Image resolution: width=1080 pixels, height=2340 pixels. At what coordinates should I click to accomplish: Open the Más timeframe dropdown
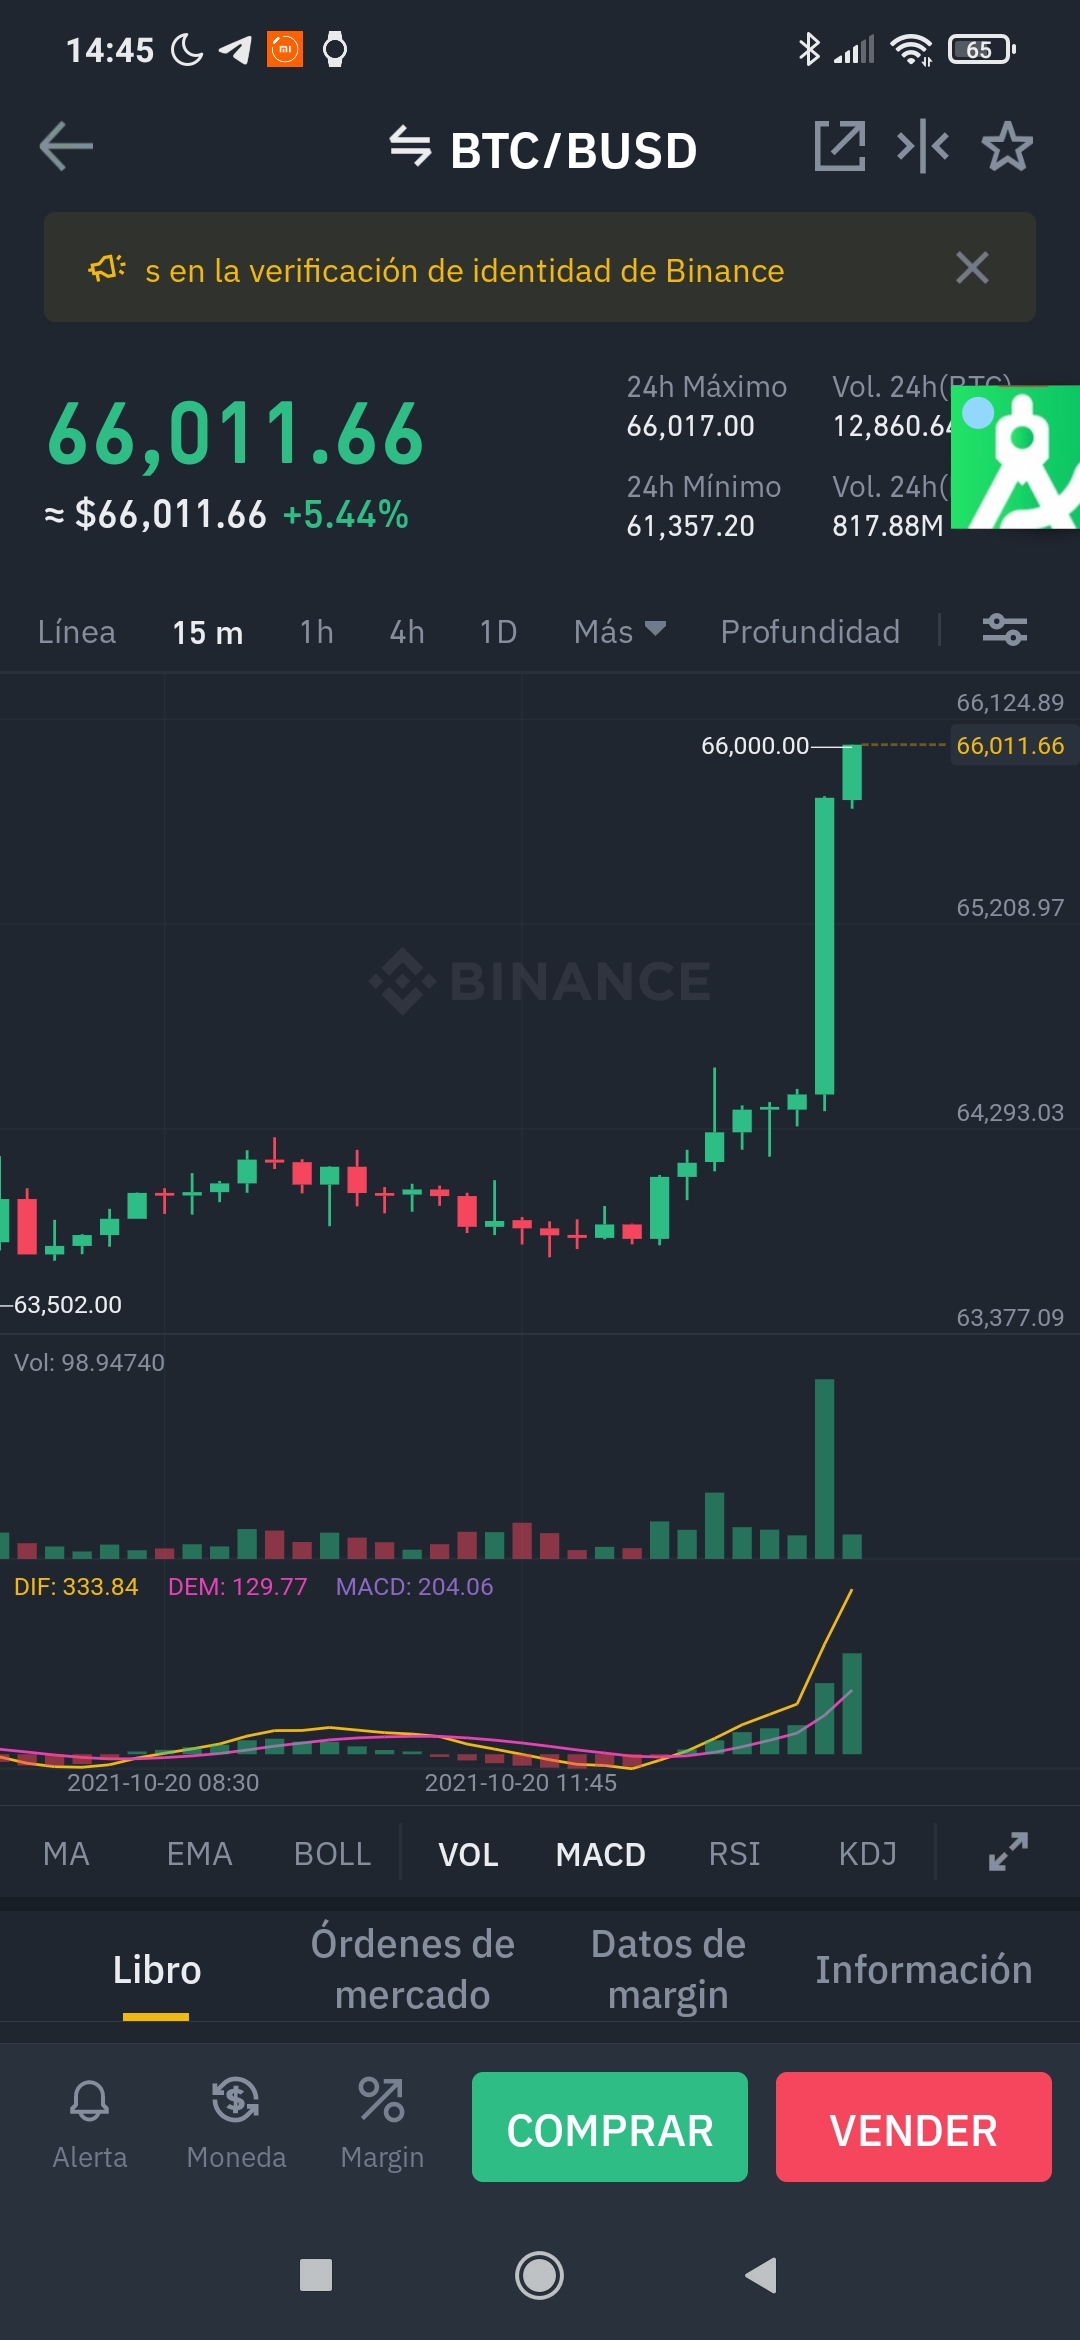[619, 631]
